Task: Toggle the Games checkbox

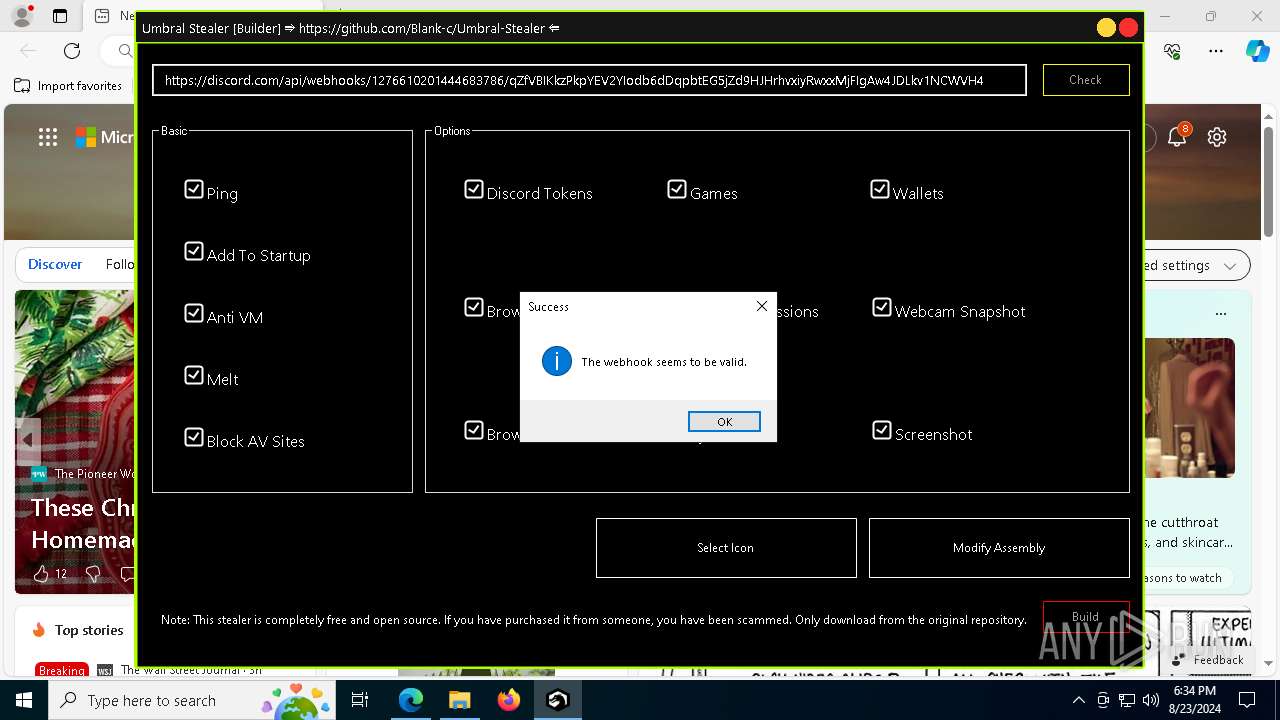Action: click(677, 189)
